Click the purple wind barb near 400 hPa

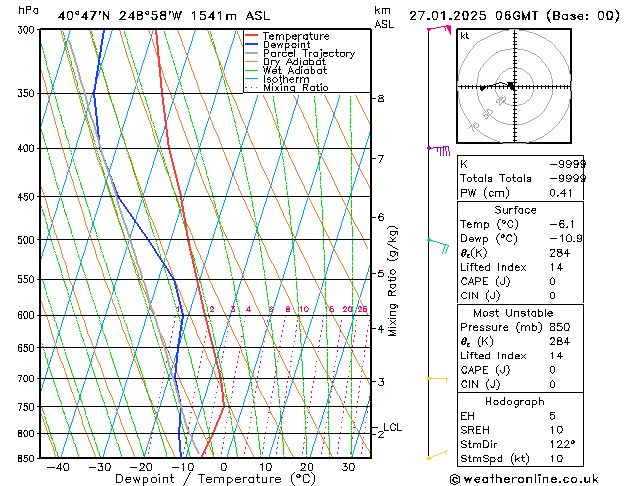point(440,150)
